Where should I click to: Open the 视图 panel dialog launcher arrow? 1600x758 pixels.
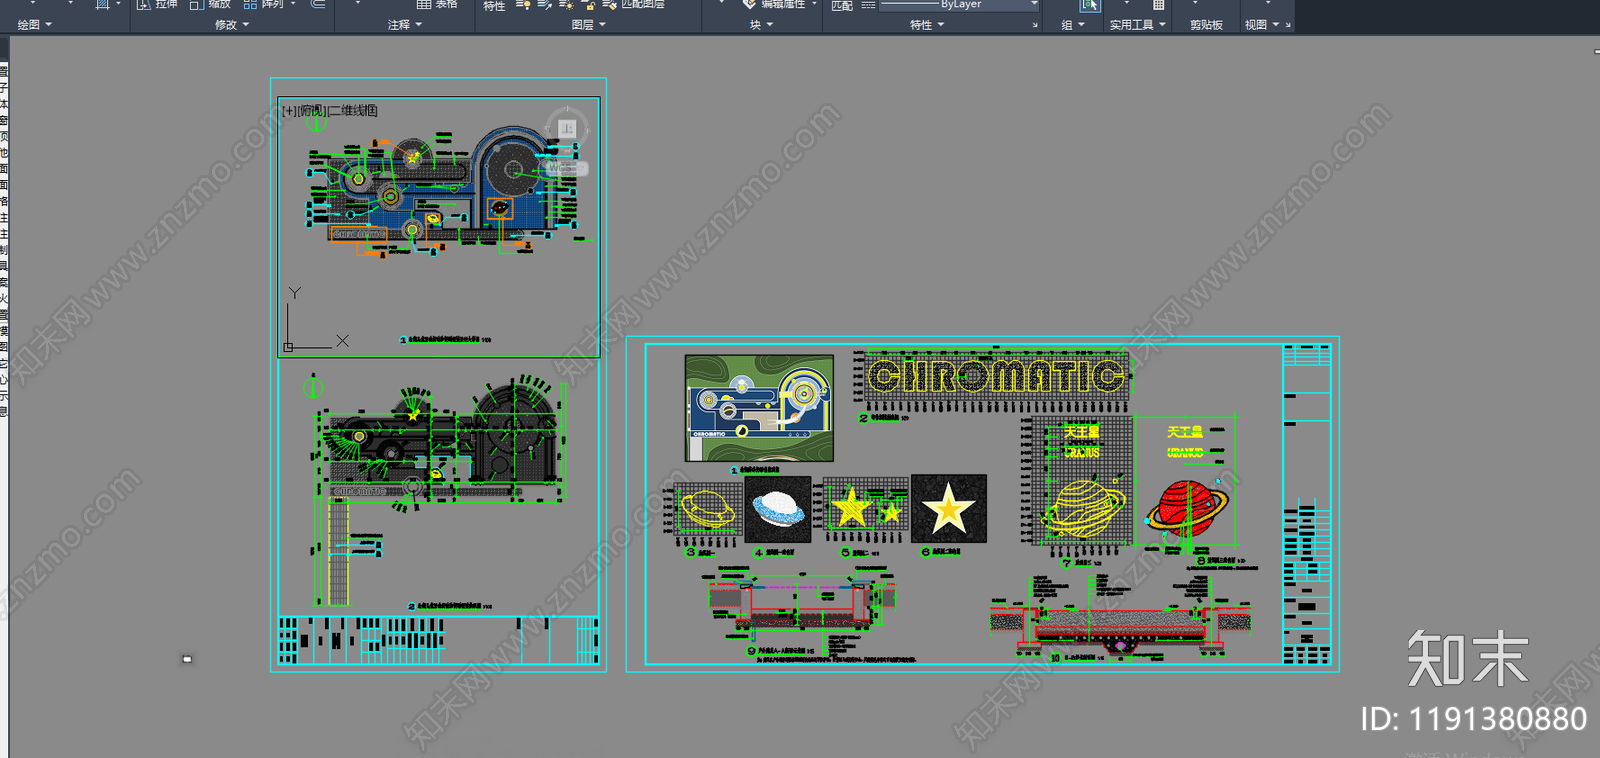click(x=1288, y=25)
